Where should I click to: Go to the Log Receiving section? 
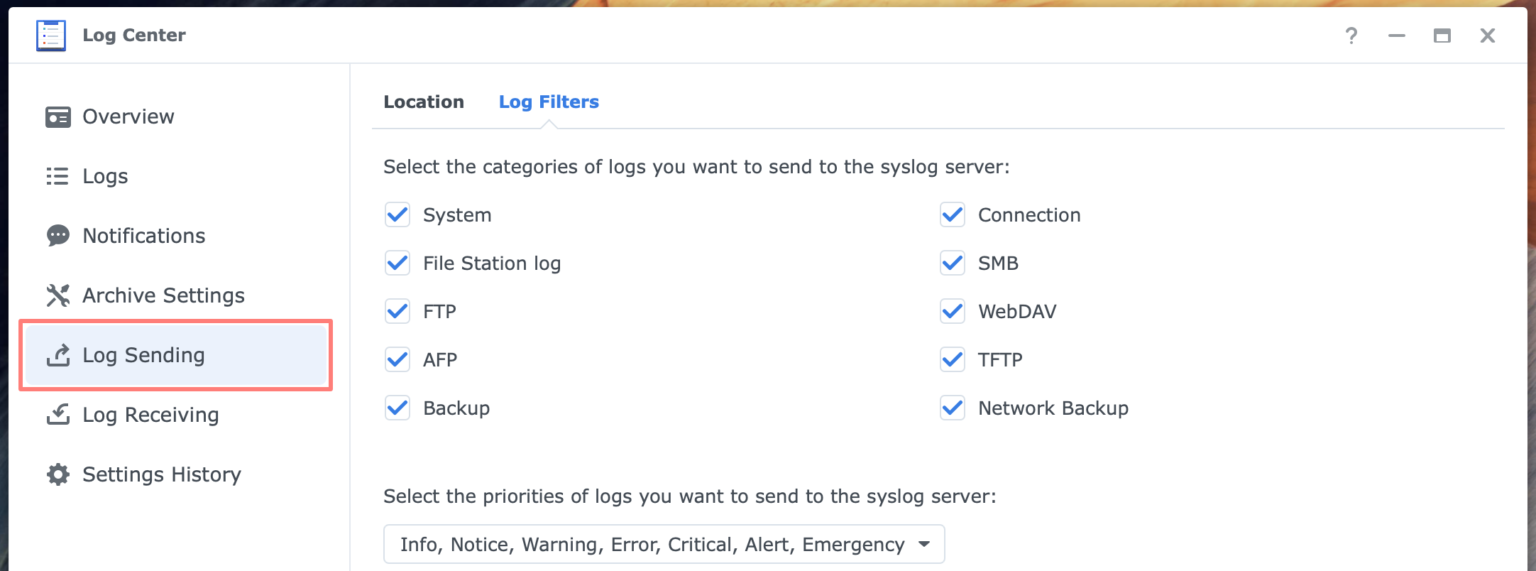tap(150, 415)
